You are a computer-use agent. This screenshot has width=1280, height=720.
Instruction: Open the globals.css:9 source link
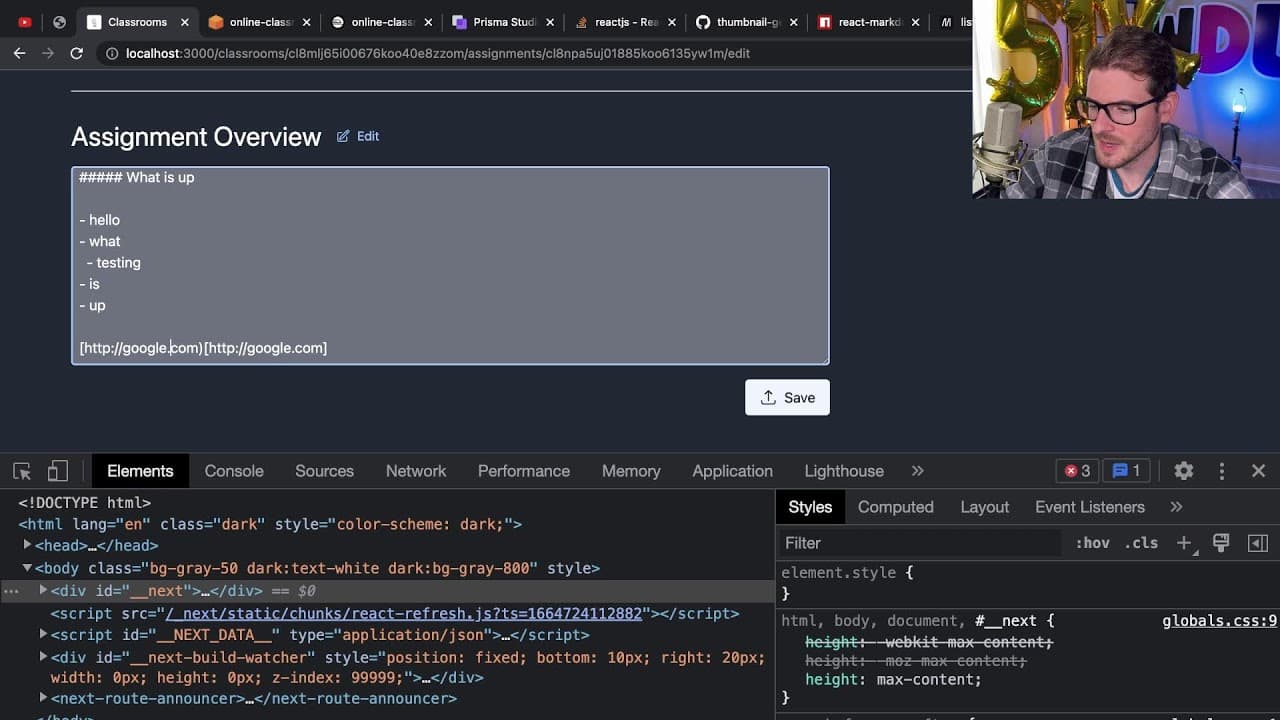tap(1219, 621)
